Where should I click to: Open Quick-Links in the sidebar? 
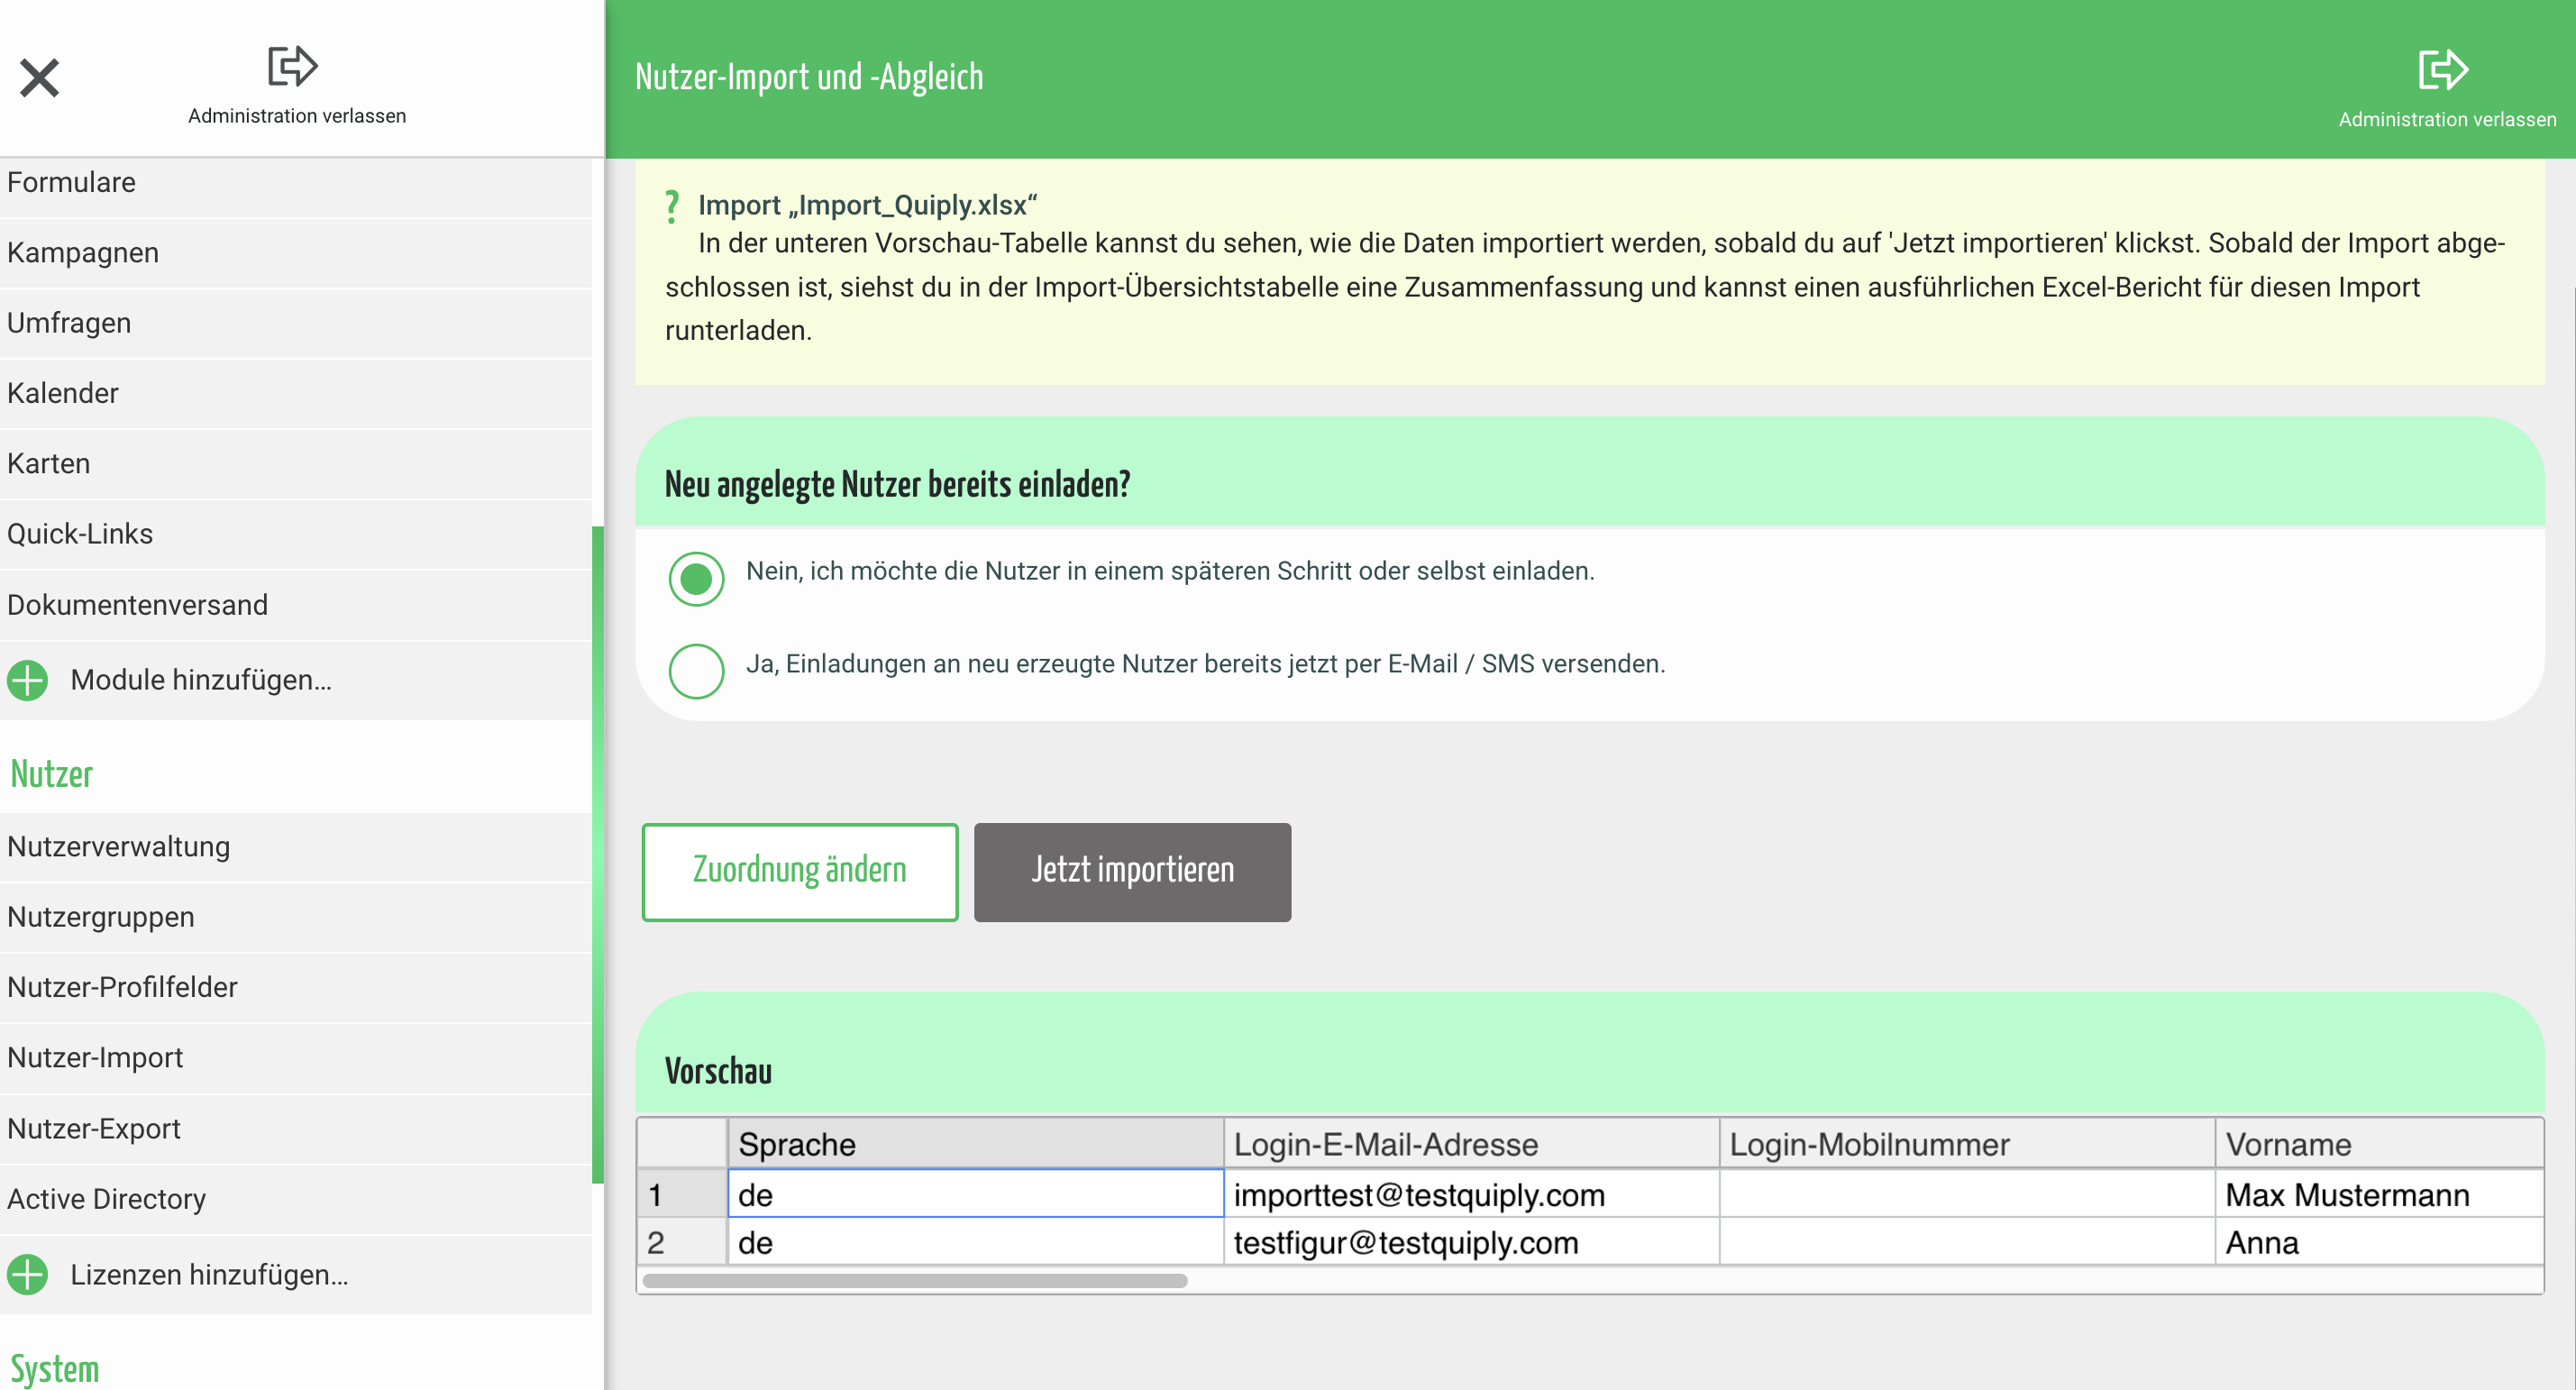pos(296,534)
